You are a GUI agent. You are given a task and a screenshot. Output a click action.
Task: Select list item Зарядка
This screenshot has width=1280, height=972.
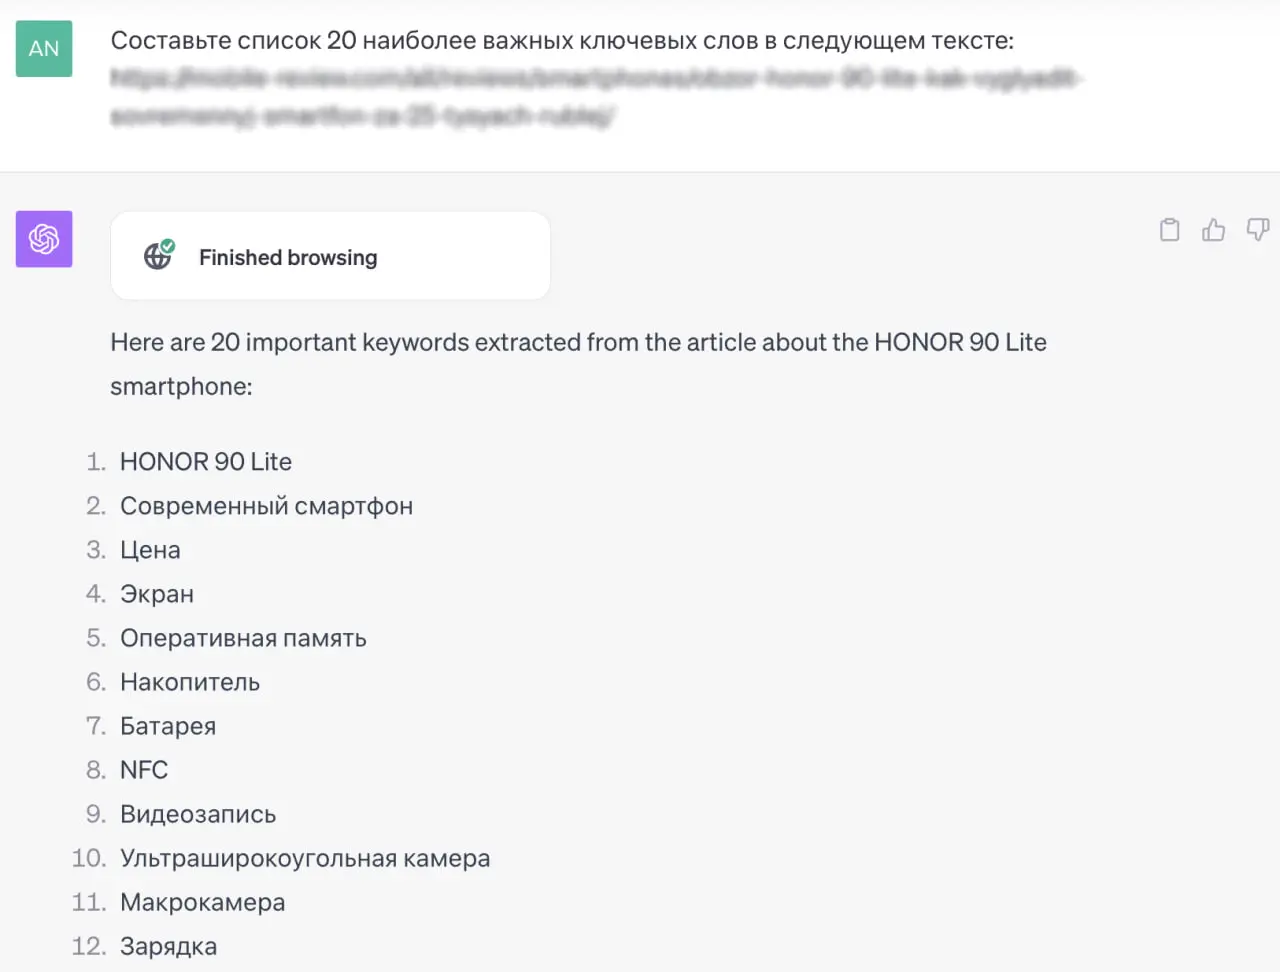click(x=168, y=946)
